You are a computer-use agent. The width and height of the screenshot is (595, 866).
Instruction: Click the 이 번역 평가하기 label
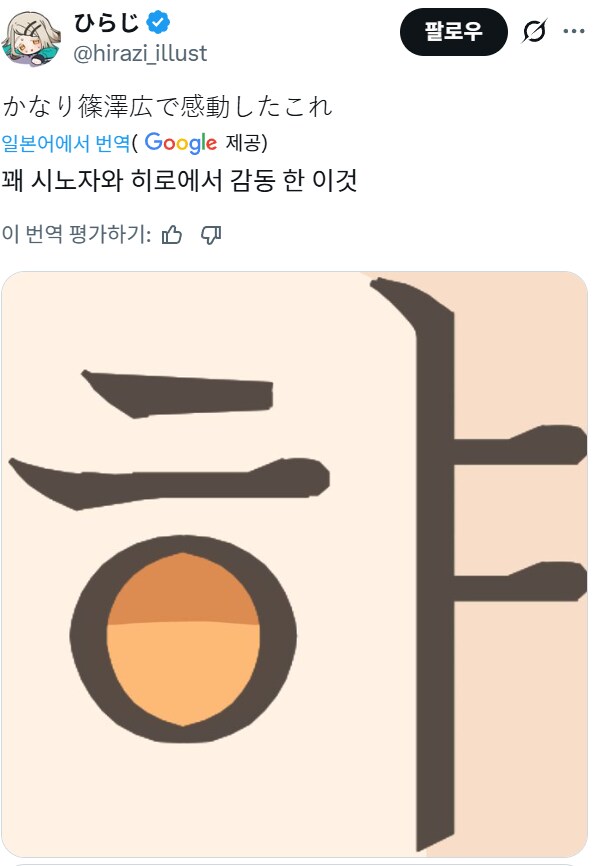coord(76,235)
